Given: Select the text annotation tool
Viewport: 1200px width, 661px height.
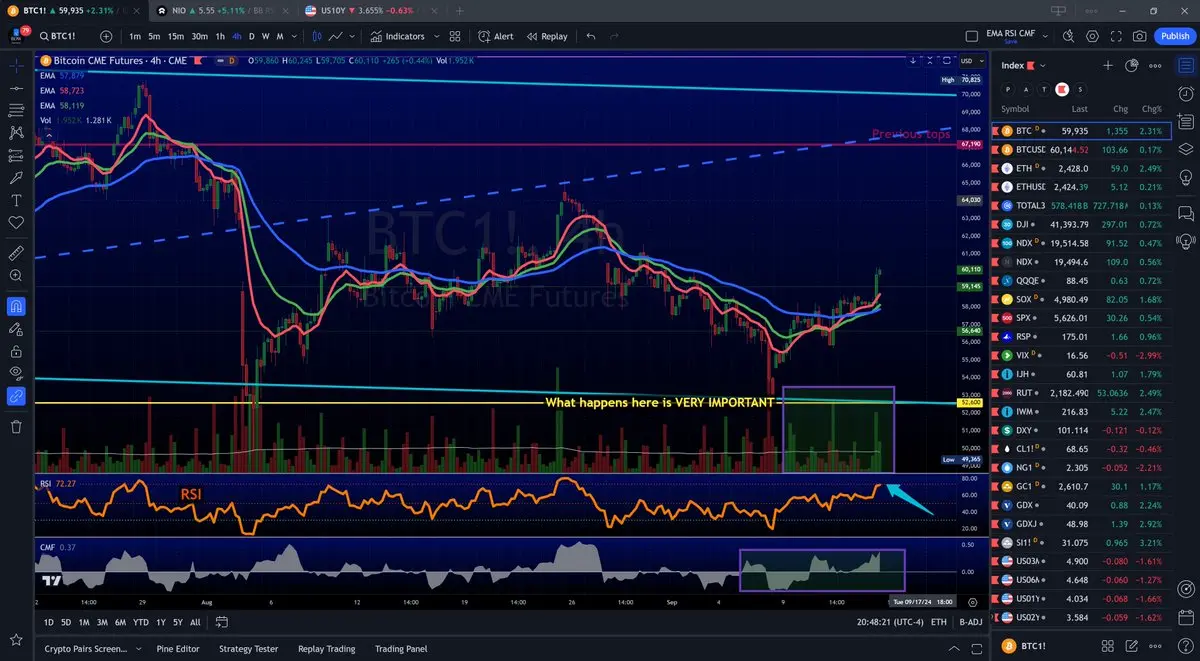Looking at the screenshot, I should [16, 199].
